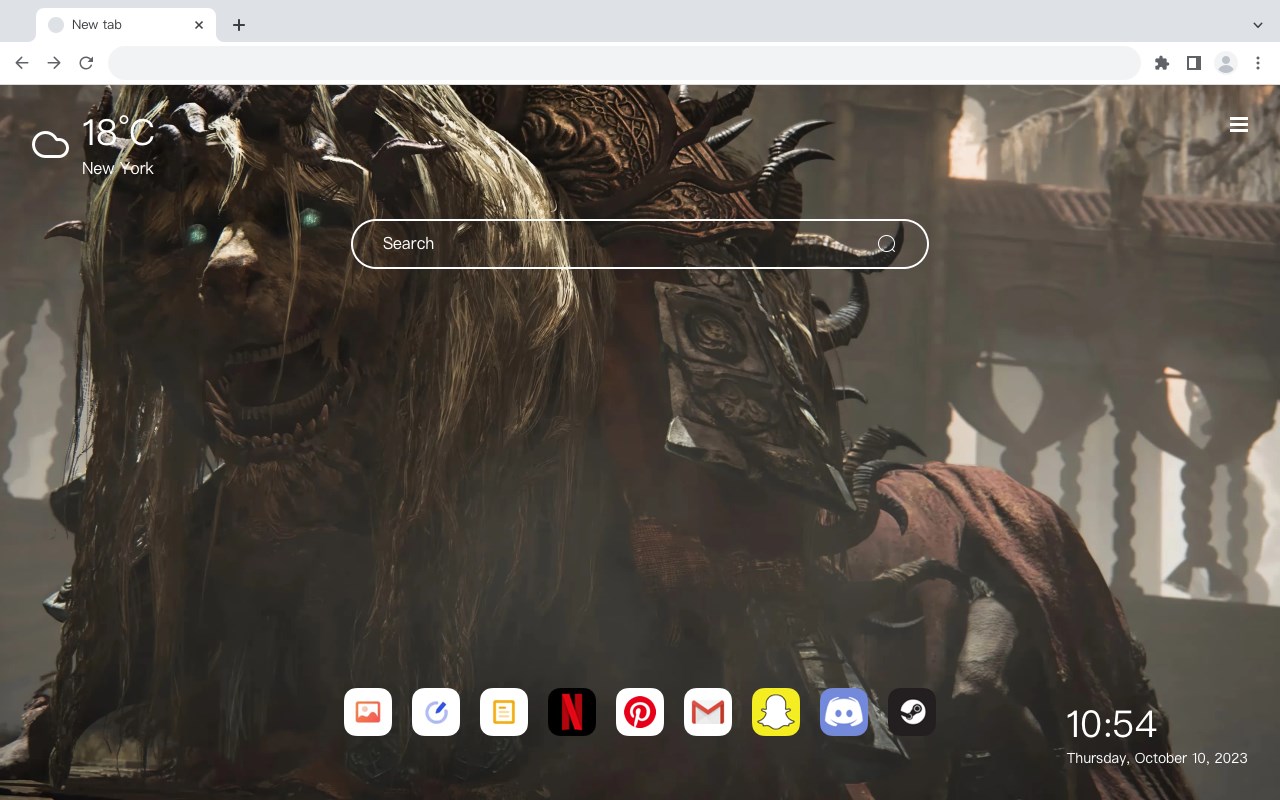
Task: Click into the Search input field
Action: 640,244
